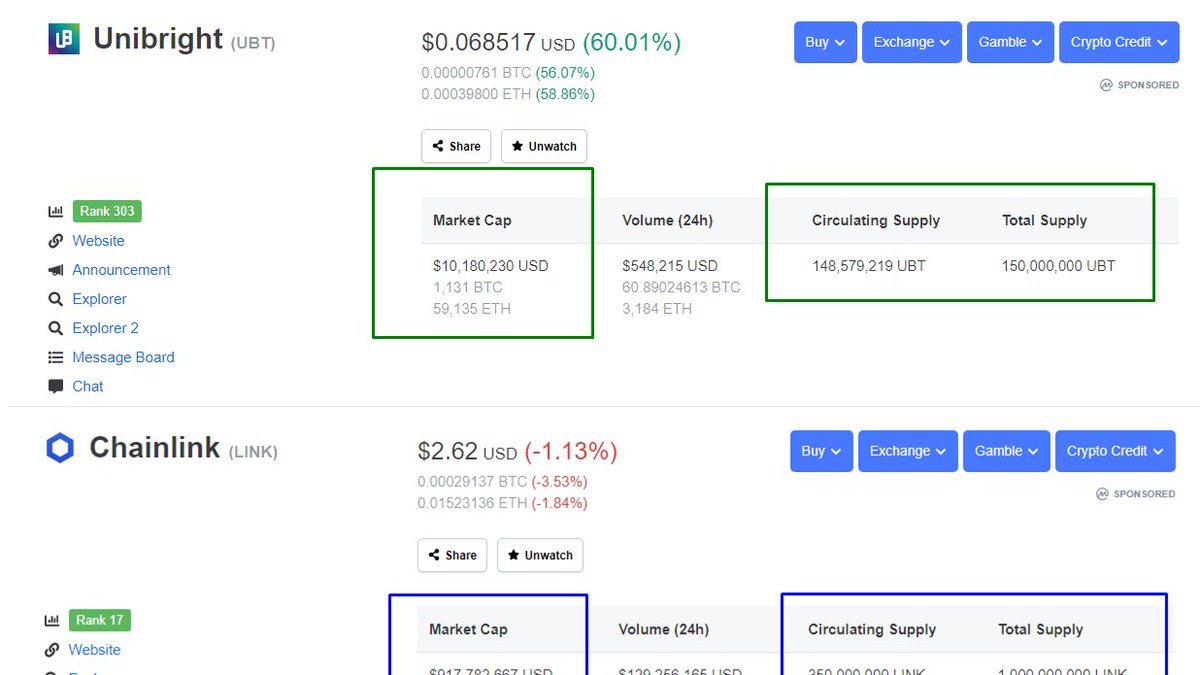The width and height of the screenshot is (1200, 675).
Task: Click the Unibright logo icon
Action: pyautogui.click(x=64, y=39)
